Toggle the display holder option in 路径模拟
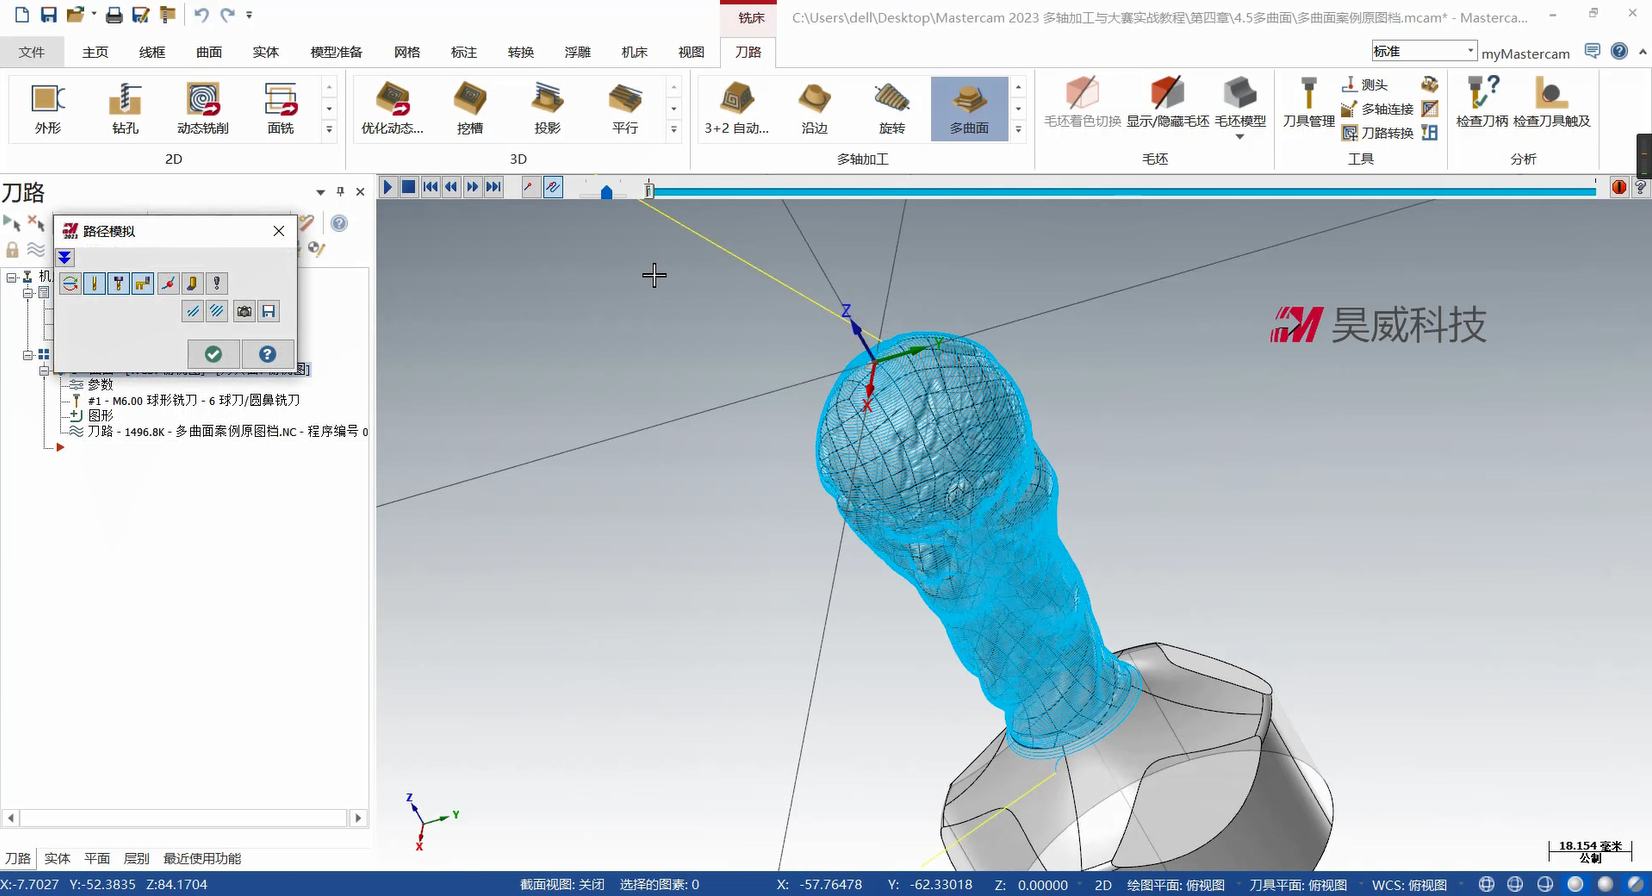Viewport: 1652px width, 896px height. point(118,284)
